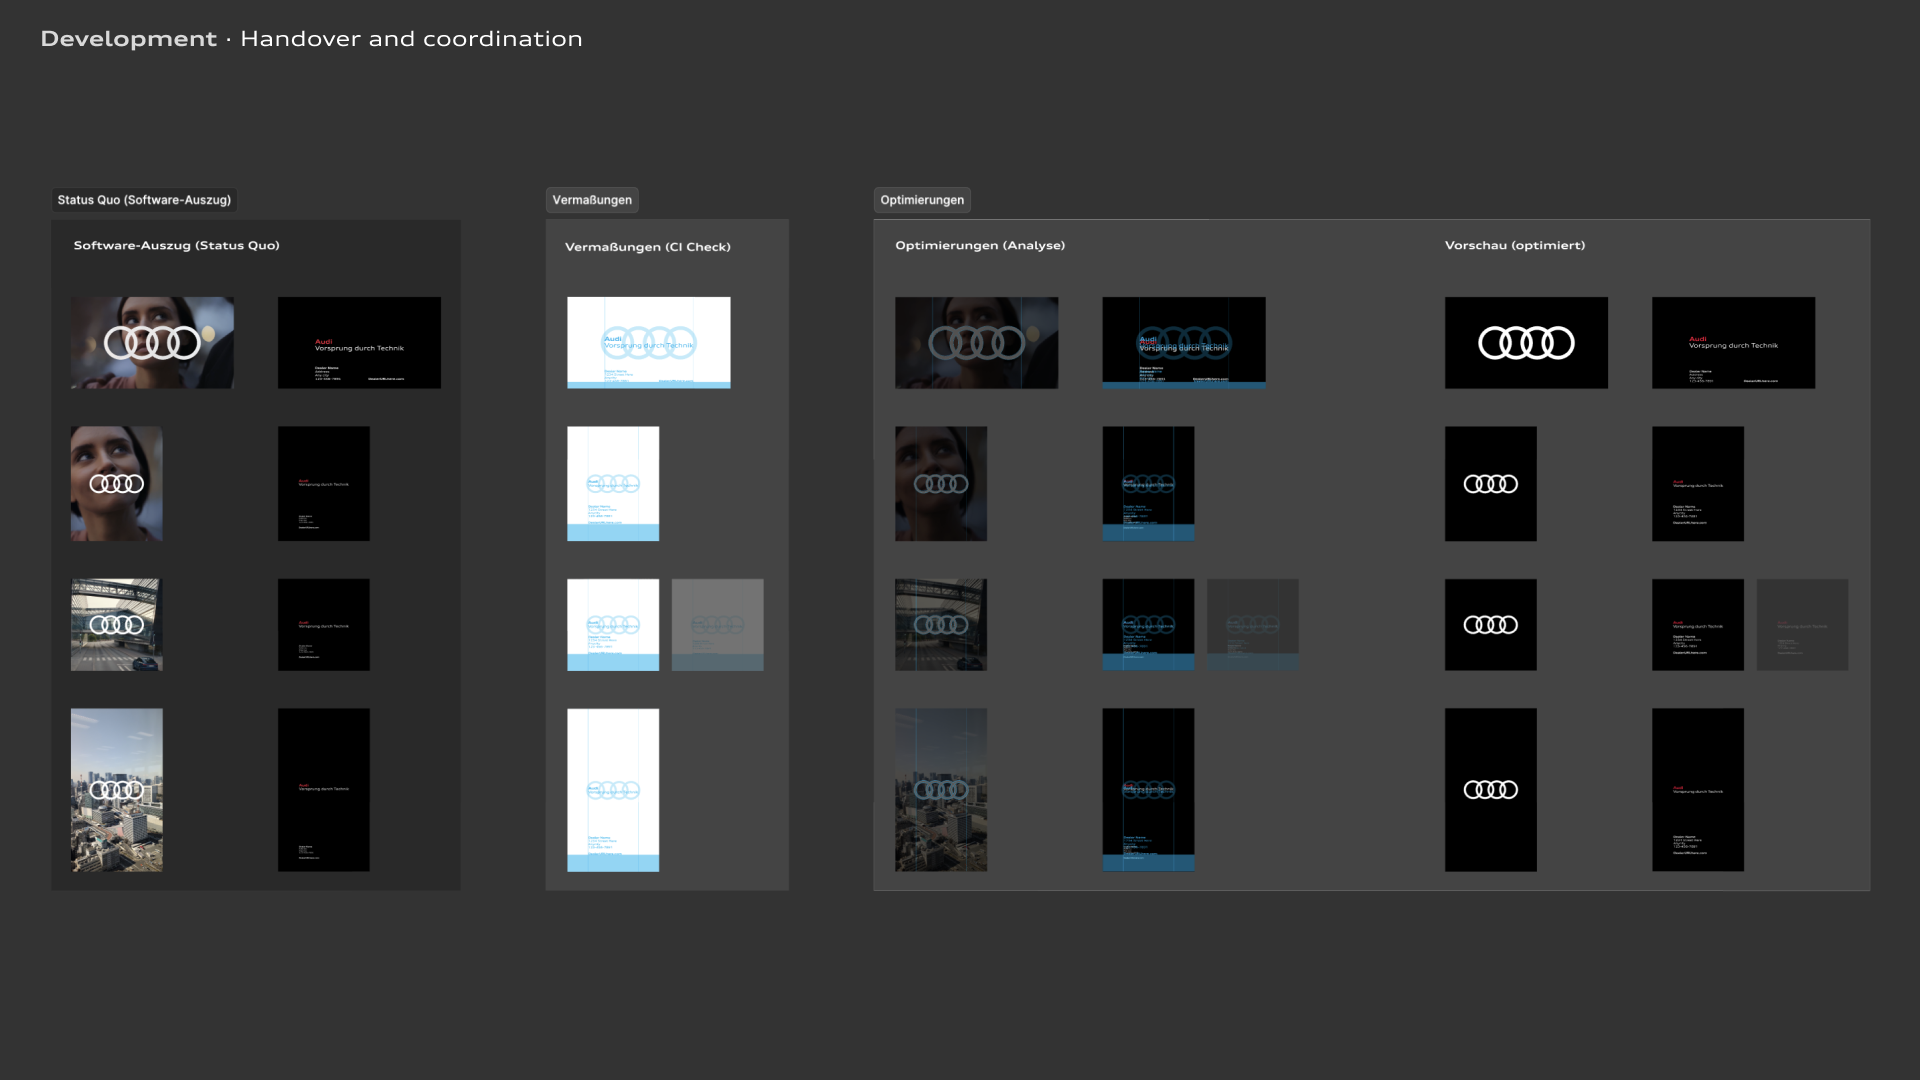Select the landscape black card with blue guides in Analyse
Viewport: 1920px width, 1080px height.
(x=1183, y=343)
